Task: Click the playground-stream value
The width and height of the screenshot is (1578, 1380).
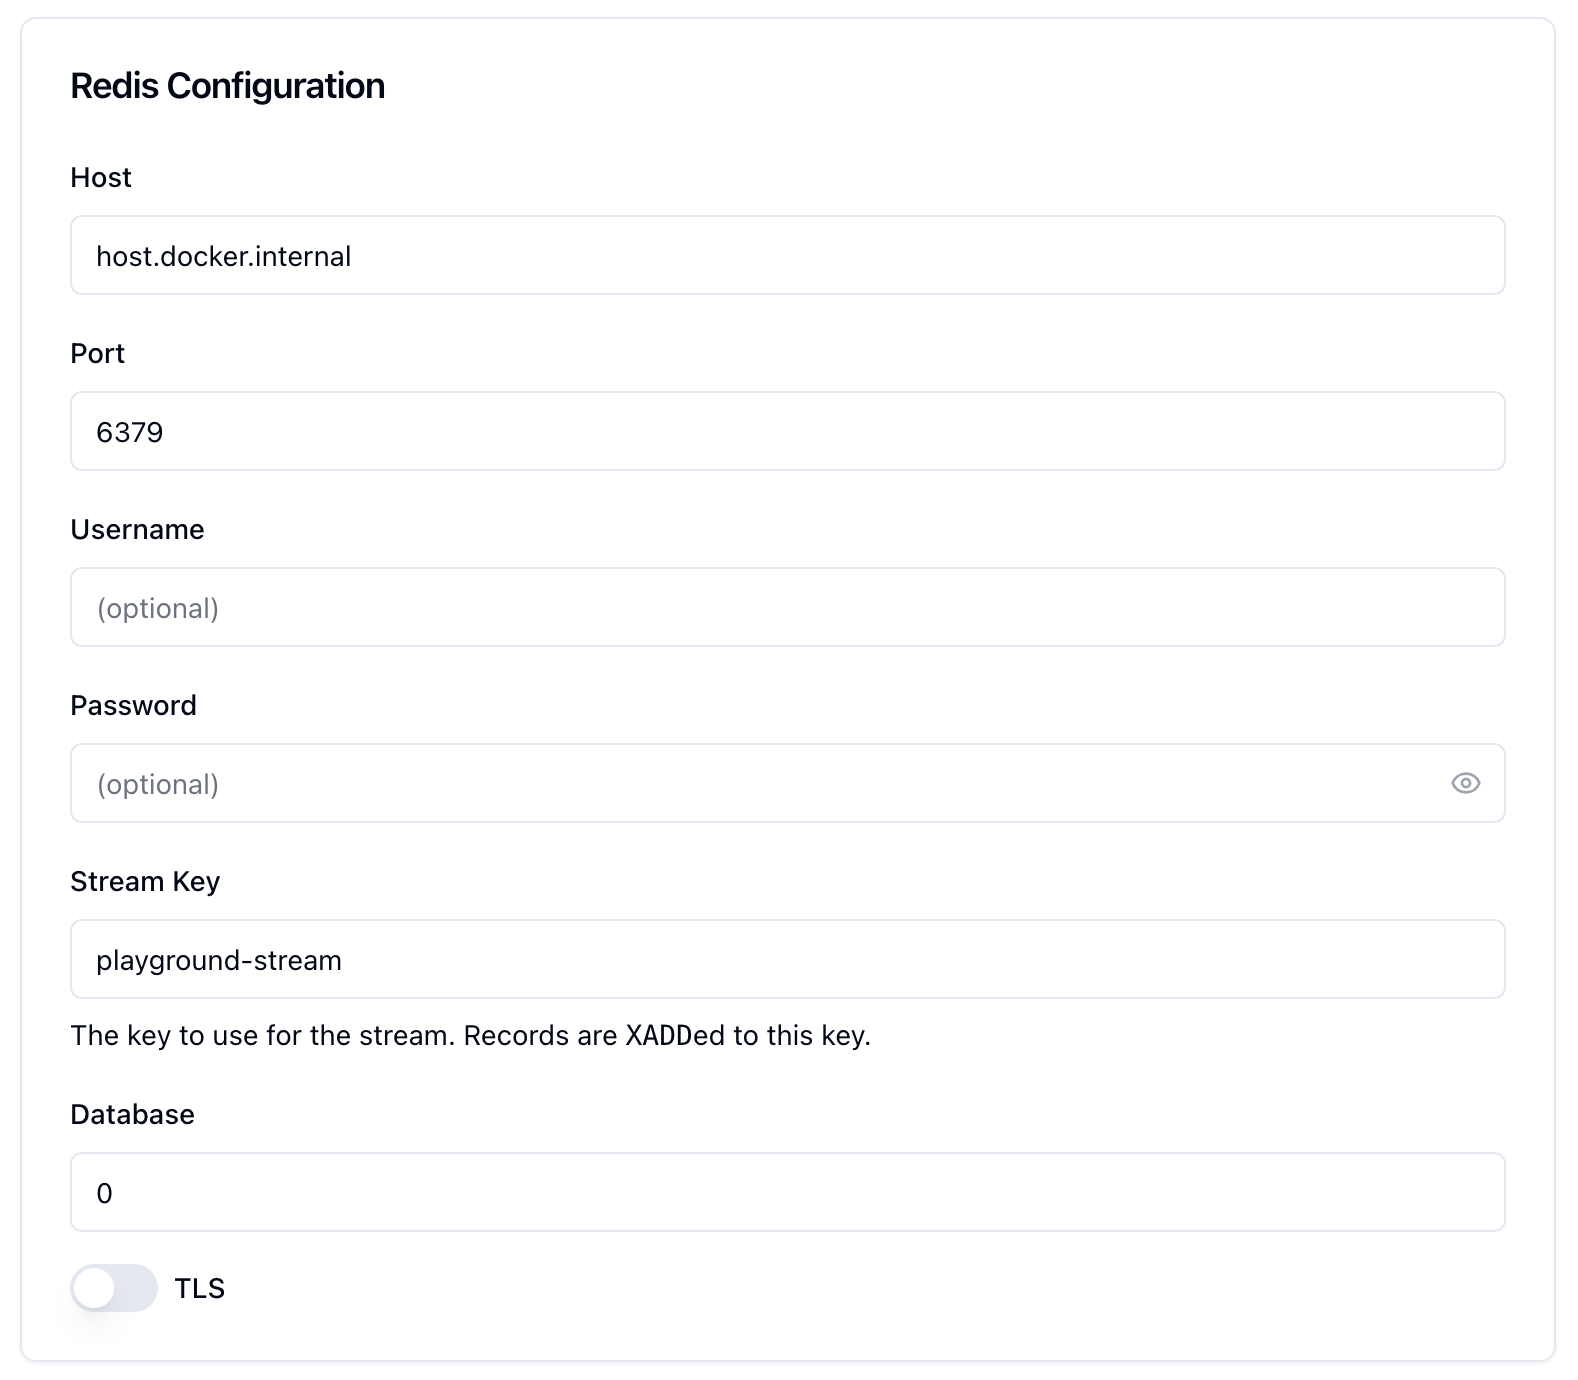Action: pyautogui.click(x=219, y=959)
